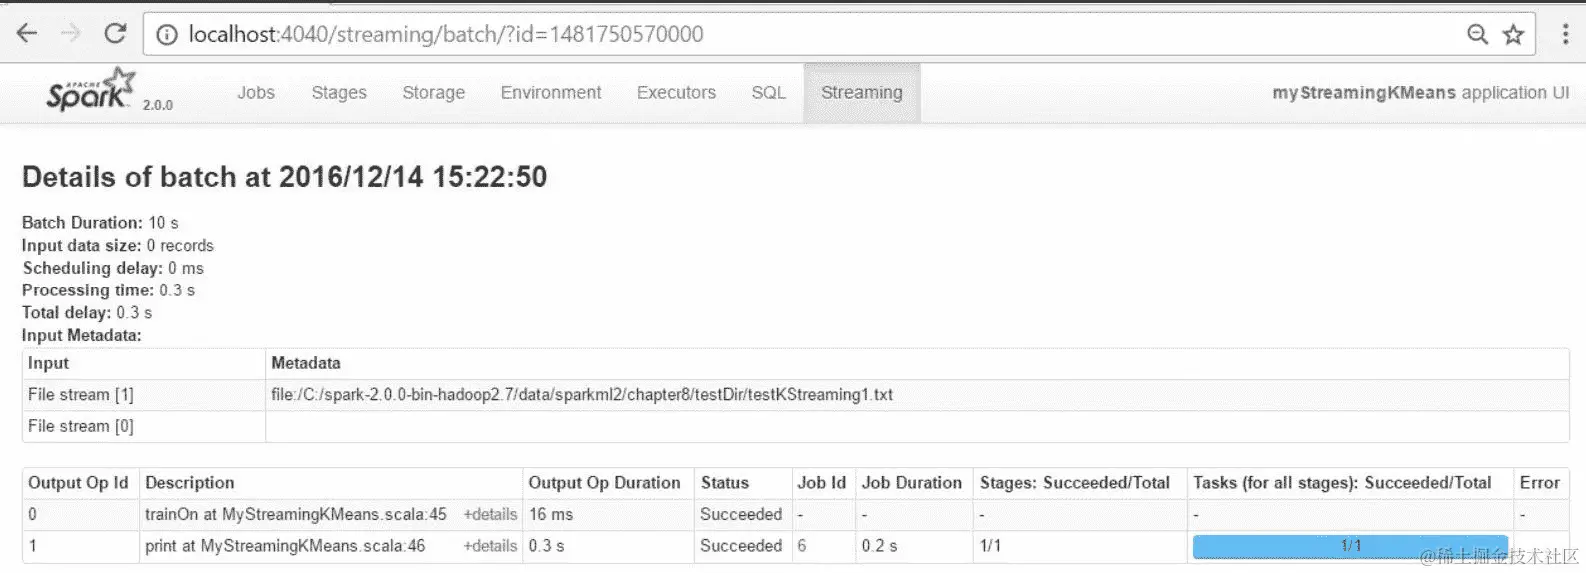
Task: Open Job Id 6 link
Action: (x=802, y=546)
